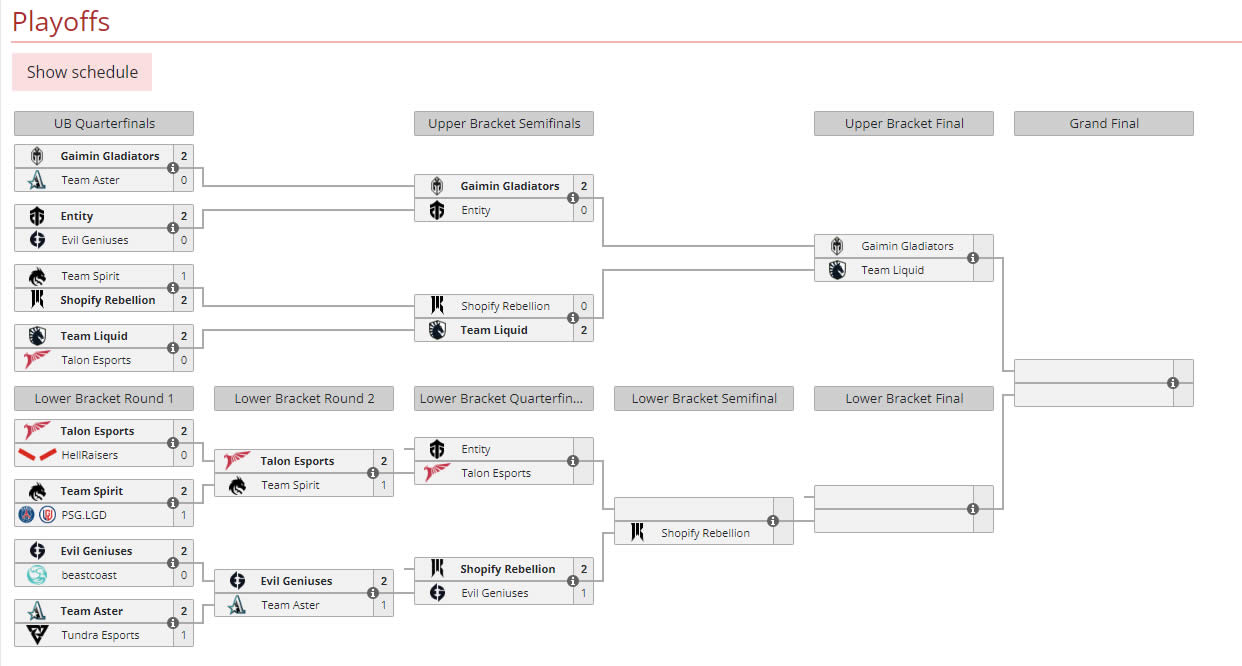Open info icon for Lower Bracket Final match
1242x666 pixels.
click(x=973, y=509)
